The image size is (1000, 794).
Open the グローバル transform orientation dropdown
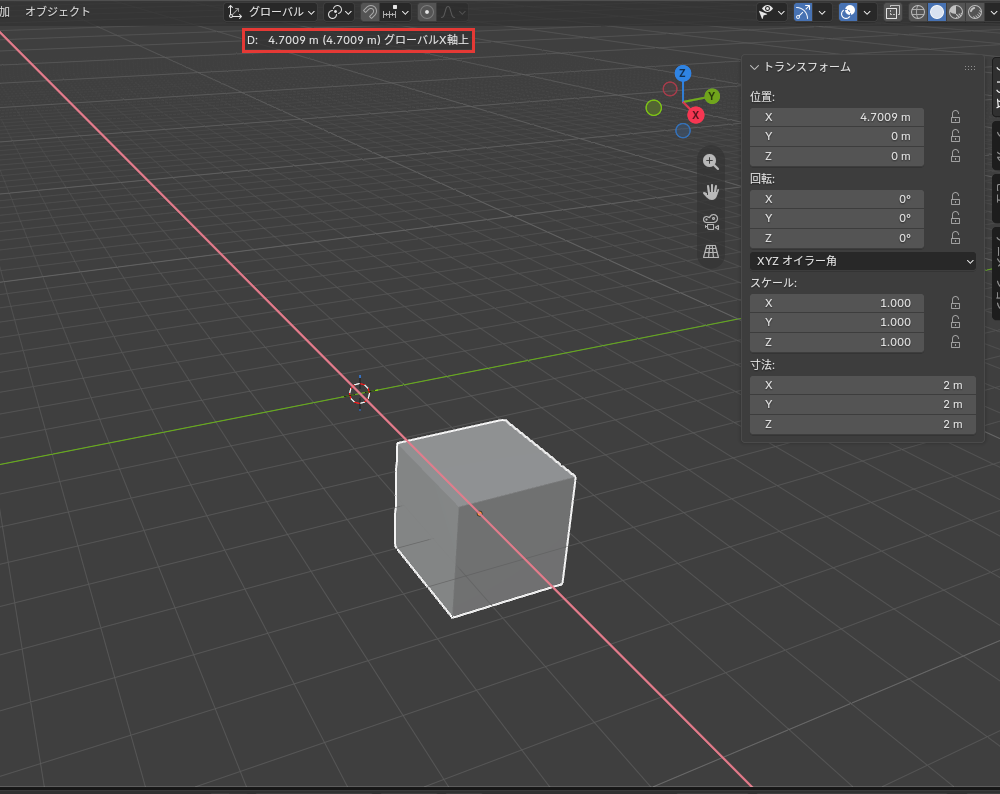point(272,12)
